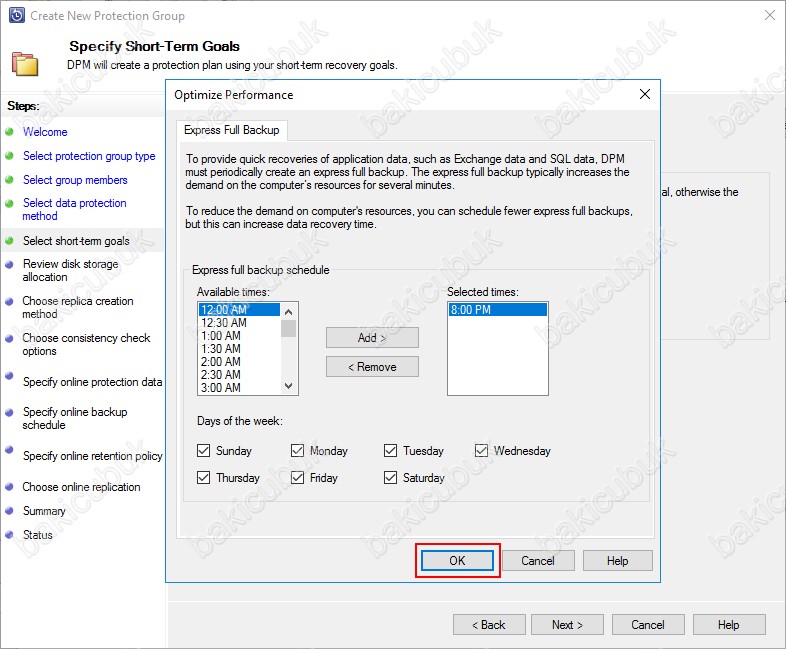Click the Summary step
The height and width of the screenshot is (649, 786).
44,511
